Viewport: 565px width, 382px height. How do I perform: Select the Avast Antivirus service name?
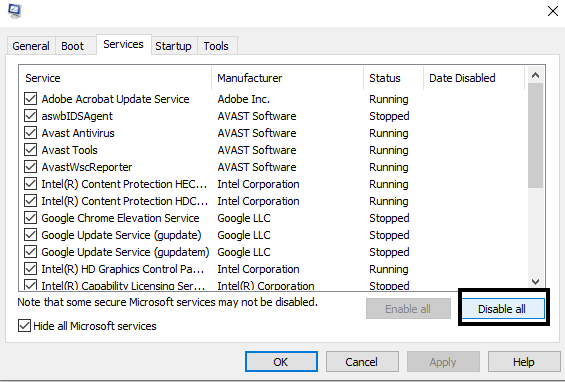point(78,133)
